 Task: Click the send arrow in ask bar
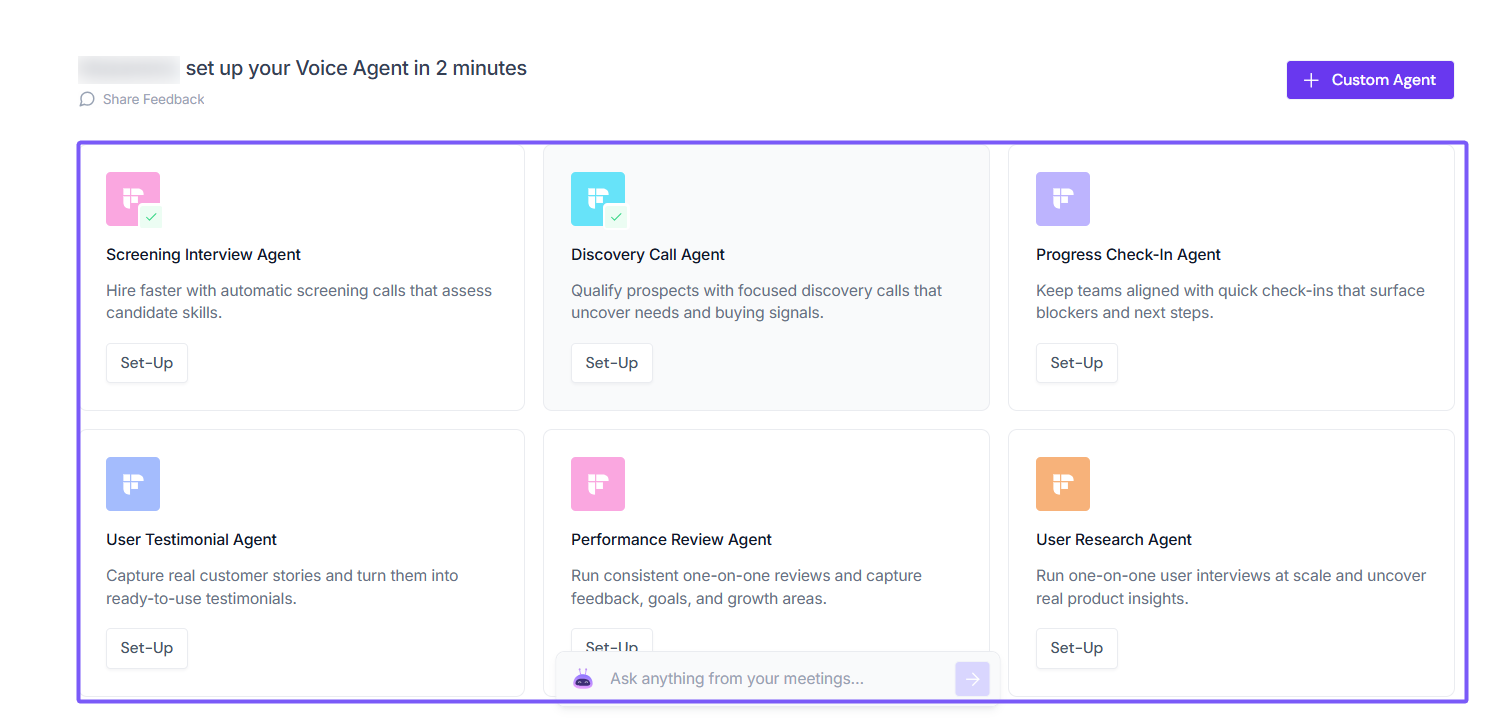(972, 679)
